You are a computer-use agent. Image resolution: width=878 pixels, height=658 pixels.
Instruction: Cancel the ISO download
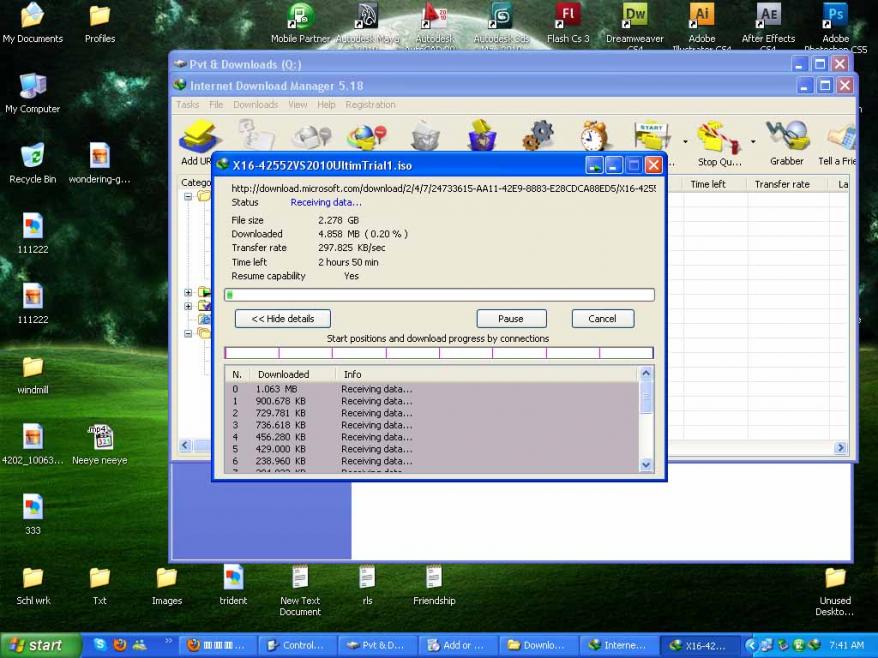coord(603,319)
